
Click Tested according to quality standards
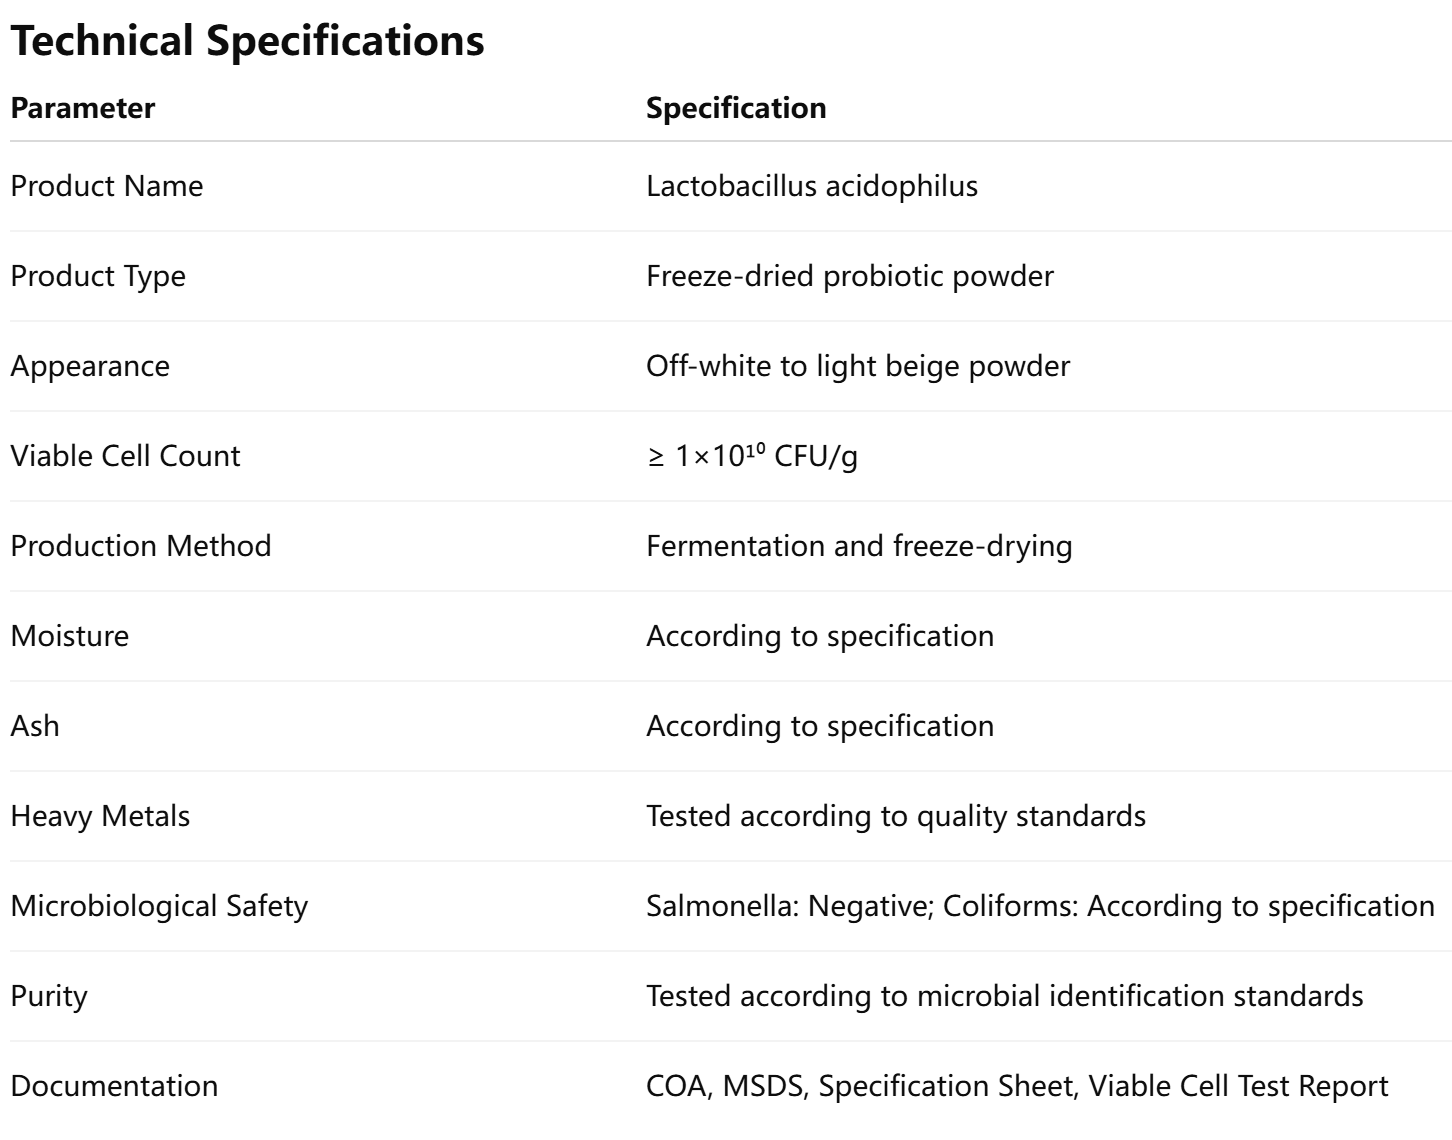(896, 816)
